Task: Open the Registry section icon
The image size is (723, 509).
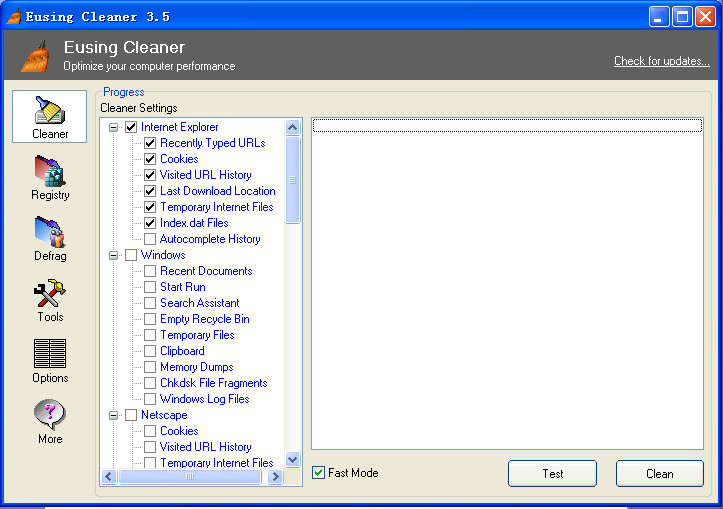Action: click(x=50, y=178)
